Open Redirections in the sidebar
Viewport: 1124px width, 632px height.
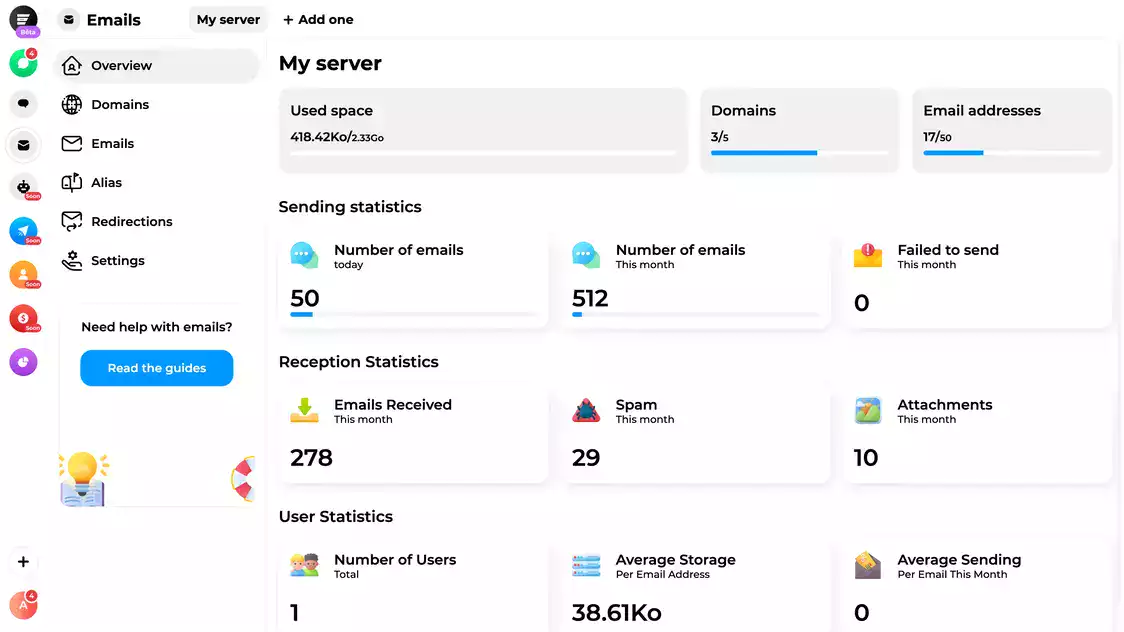(x=156, y=221)
